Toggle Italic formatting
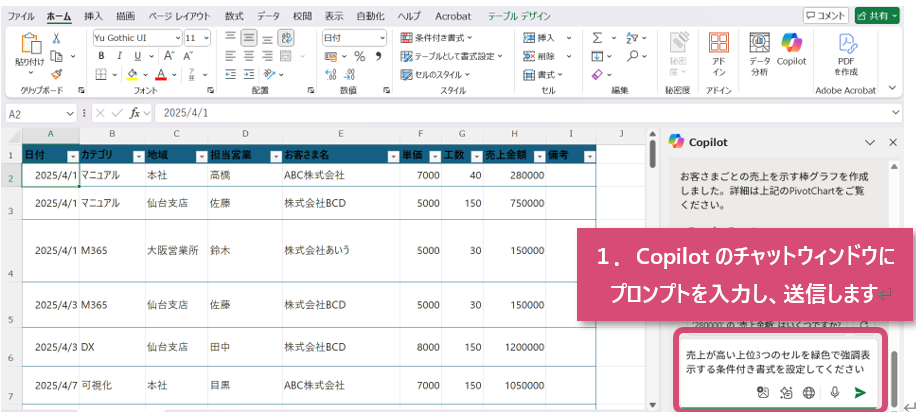The height and width of the screenshot is (412, 916). (119, 56)
